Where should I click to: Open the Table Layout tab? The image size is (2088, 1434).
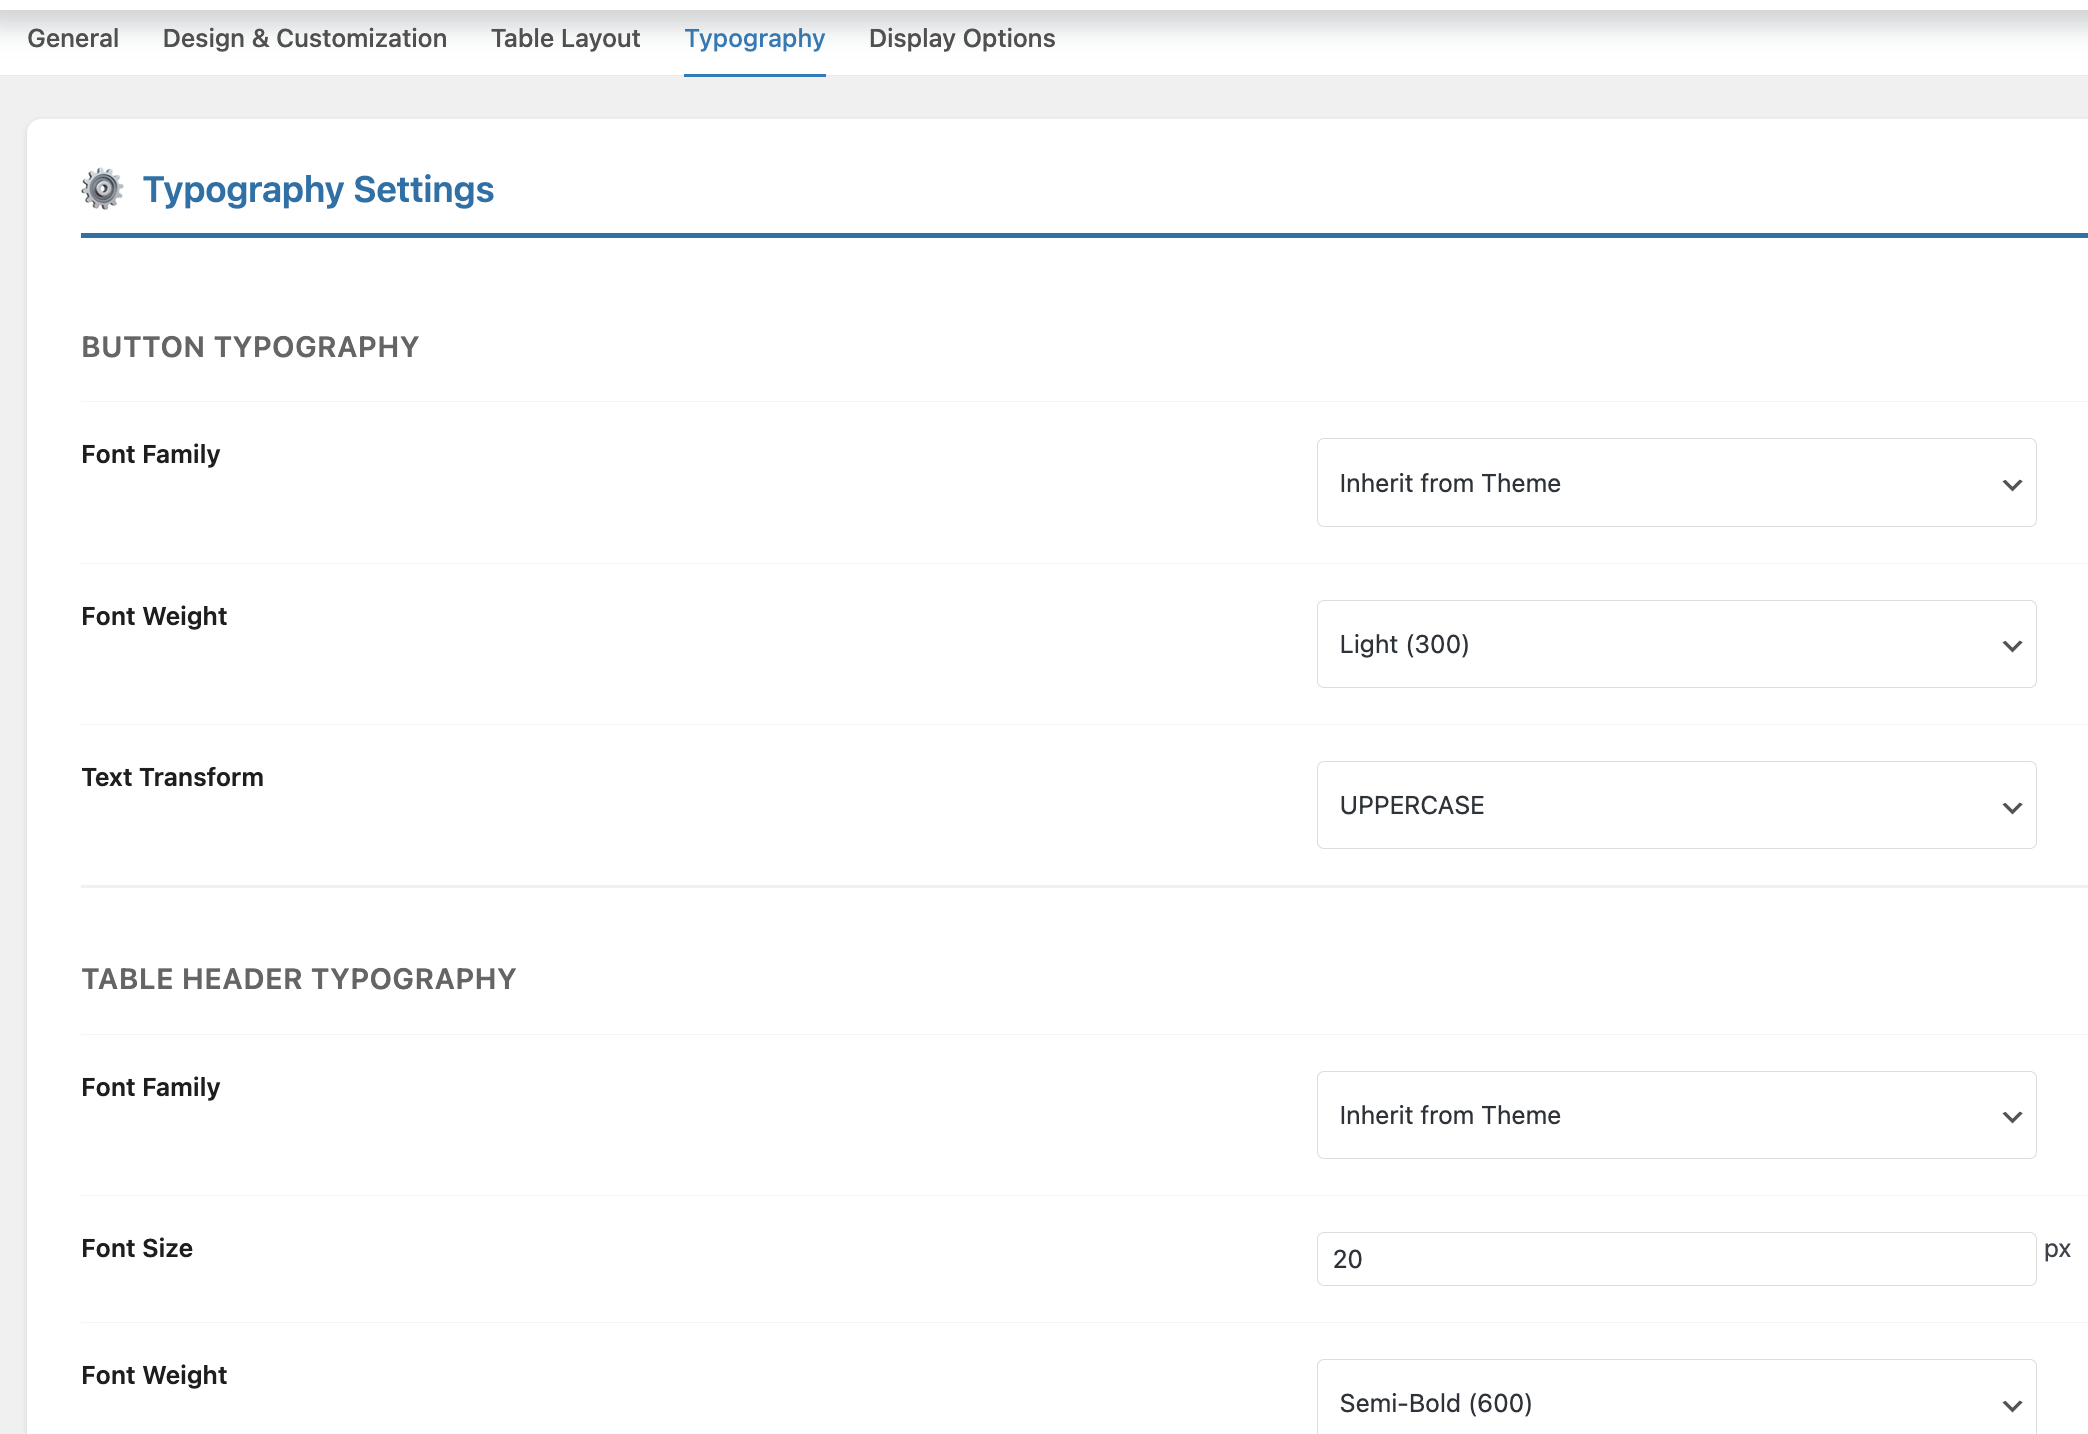coord(565,38)
